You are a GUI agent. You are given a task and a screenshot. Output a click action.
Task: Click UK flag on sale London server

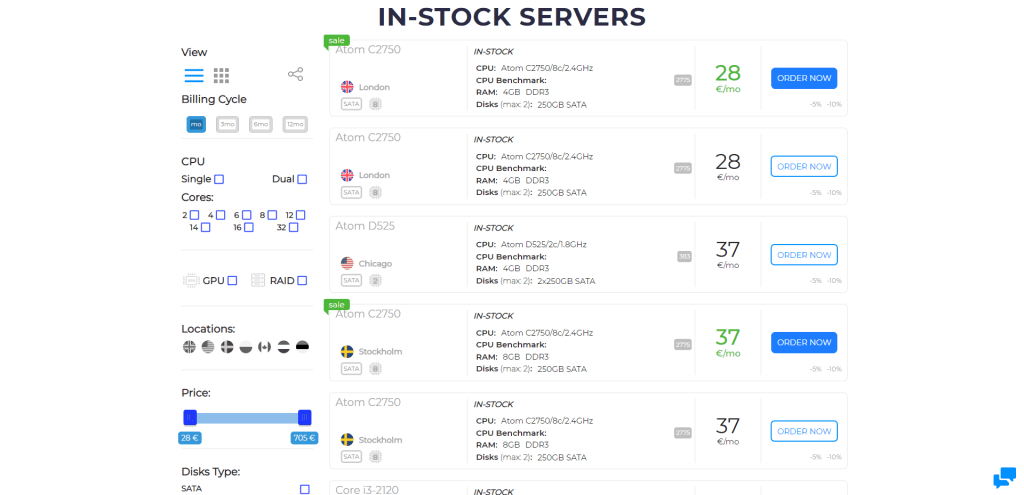tap(347, 87)
